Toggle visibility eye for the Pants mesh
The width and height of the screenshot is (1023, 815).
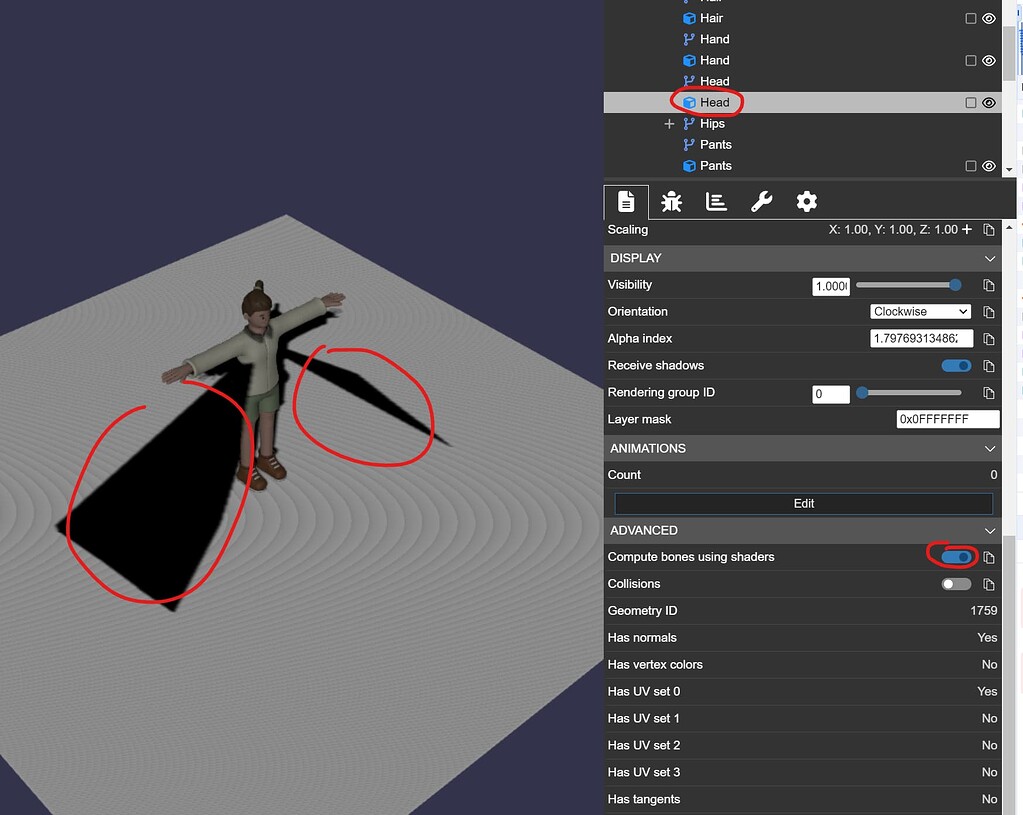[989, 166]
